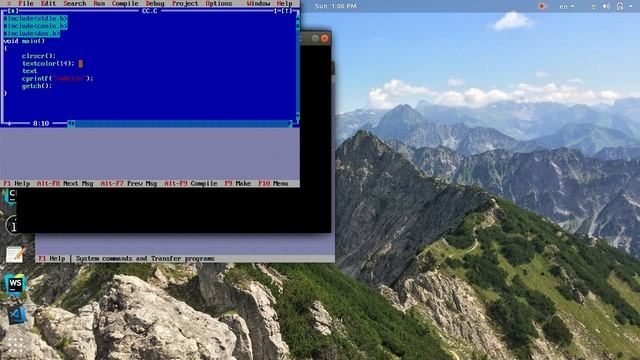Click the #include<dos.h> line
Viewport: 640px width, 360px height.
point(31,33)
